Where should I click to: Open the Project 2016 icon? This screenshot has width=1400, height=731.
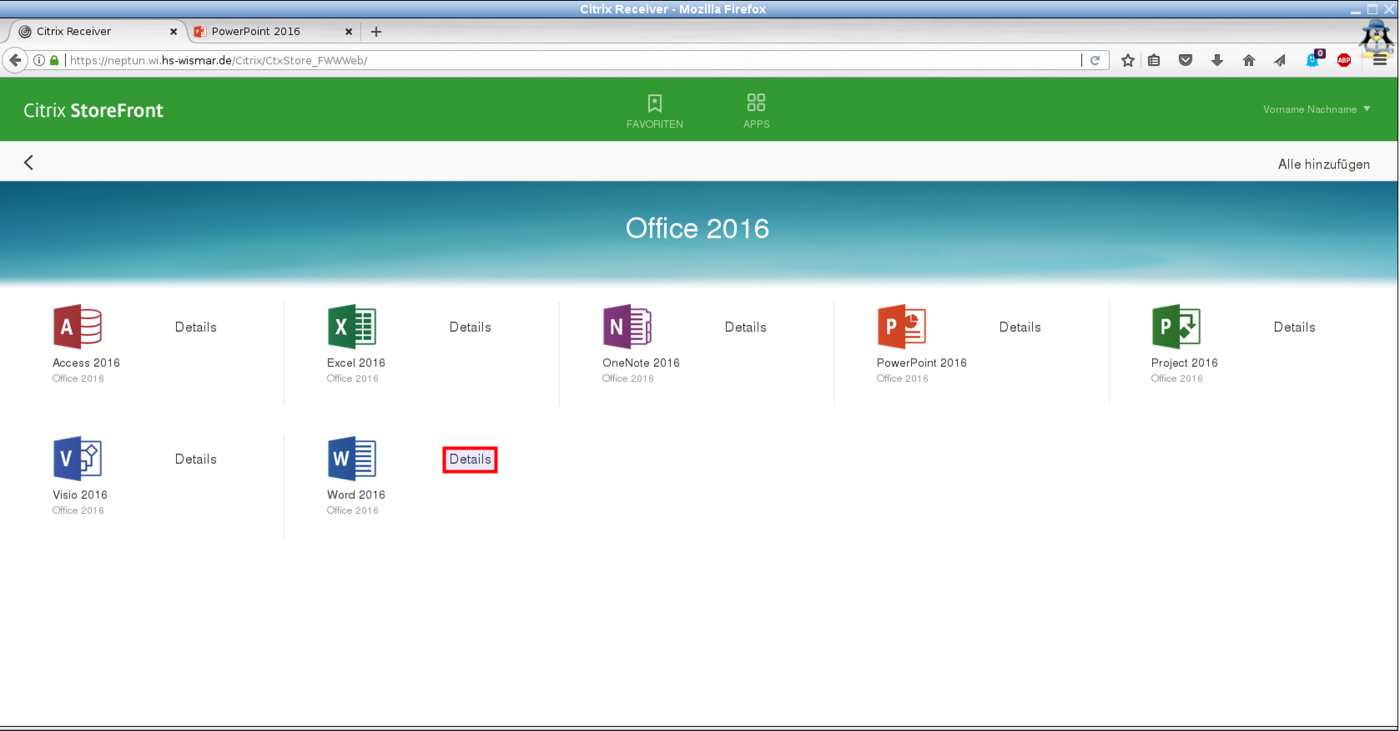[1176, 327]
